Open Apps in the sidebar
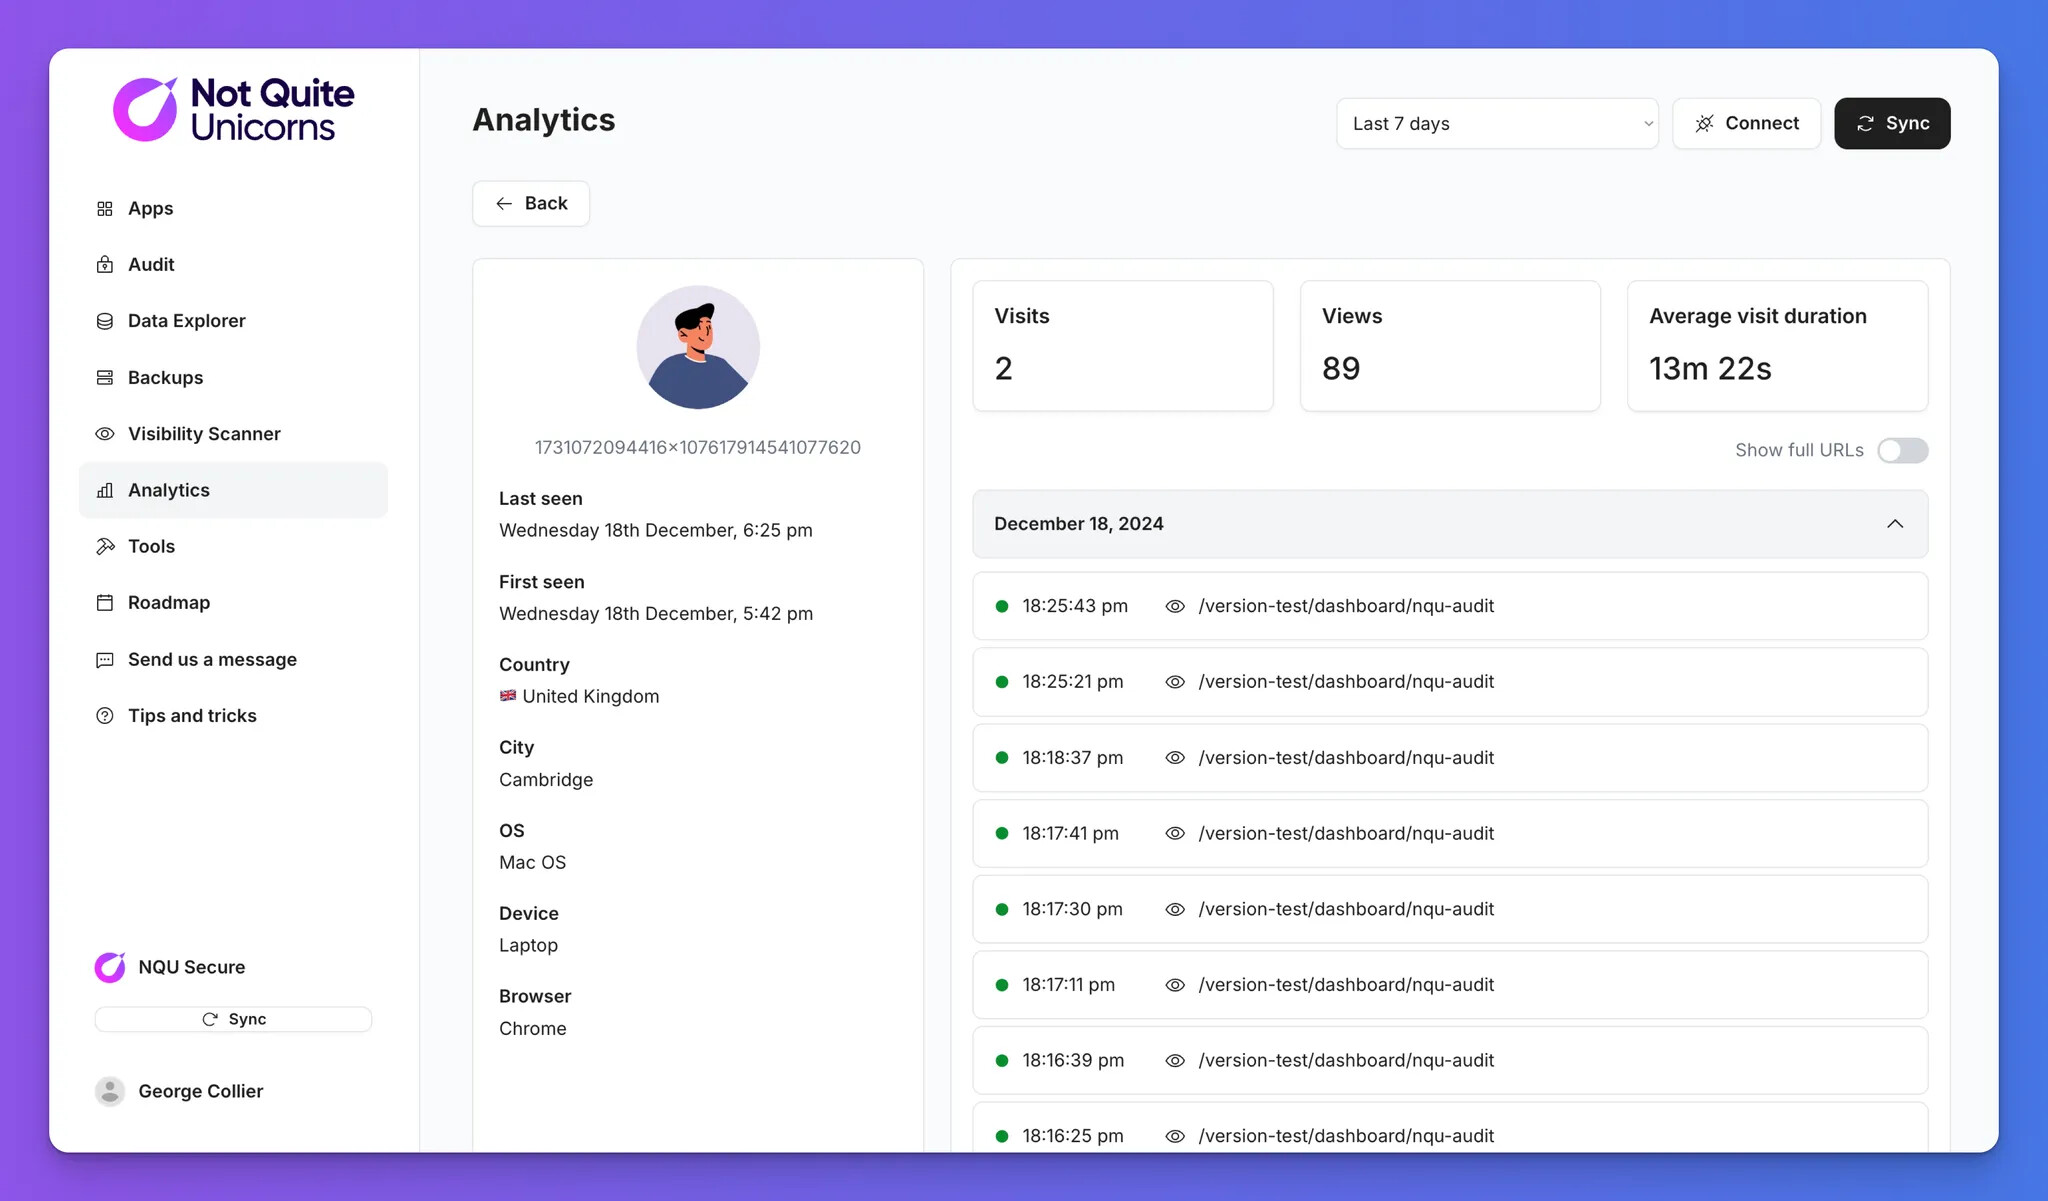2048x1201 pixels. [233, 208]
